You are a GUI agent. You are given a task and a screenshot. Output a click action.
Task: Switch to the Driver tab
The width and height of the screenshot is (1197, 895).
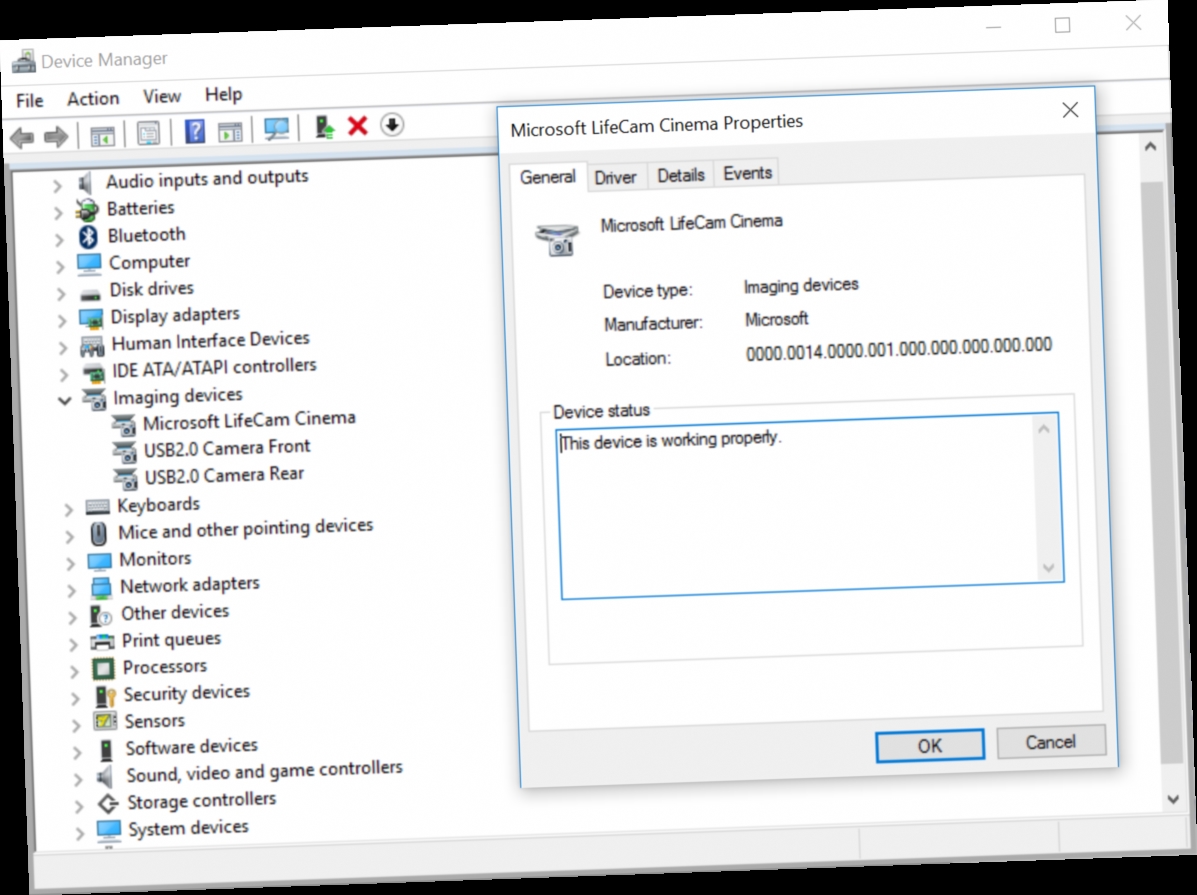click(616, 176)
